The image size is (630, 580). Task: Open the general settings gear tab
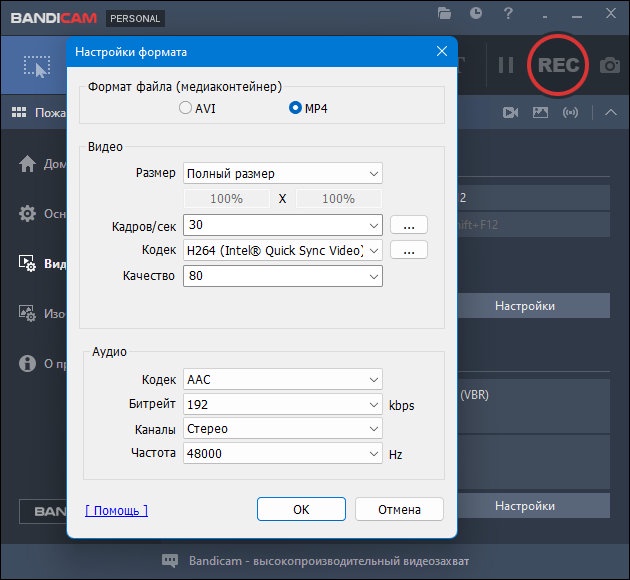tap(27, 214)
